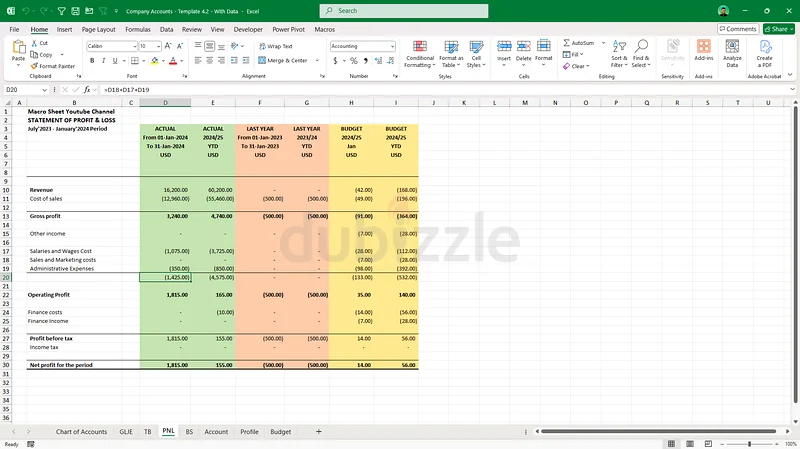The height and width of the screenshot is (449, 800).
Task: Toggle Wrap Text
Action: [x=276, y=46]
